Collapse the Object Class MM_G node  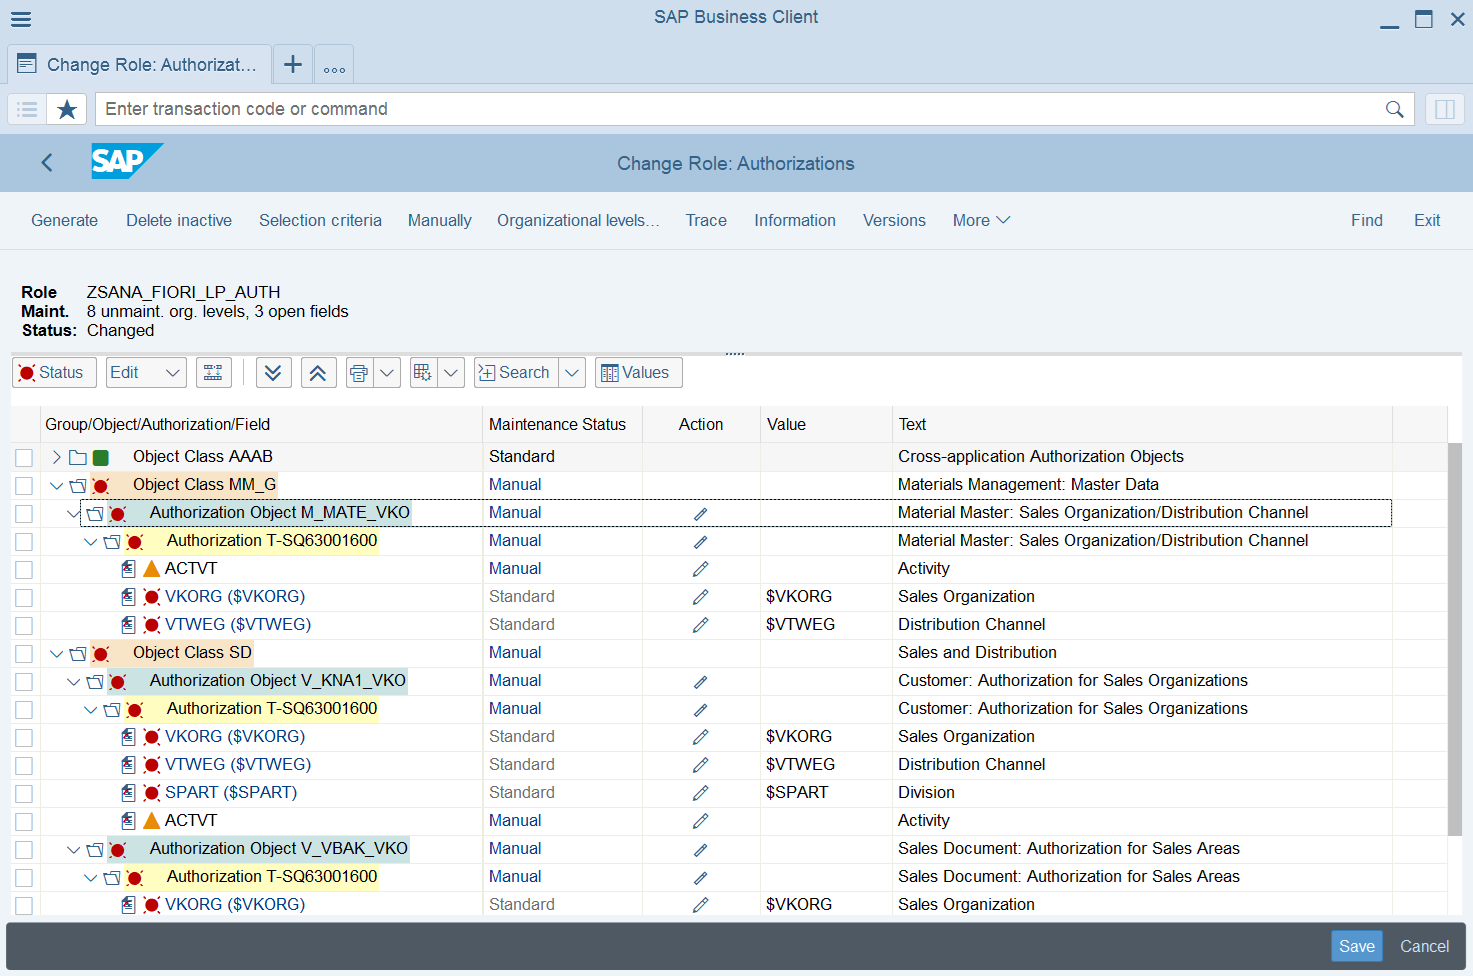click(57, 485)
